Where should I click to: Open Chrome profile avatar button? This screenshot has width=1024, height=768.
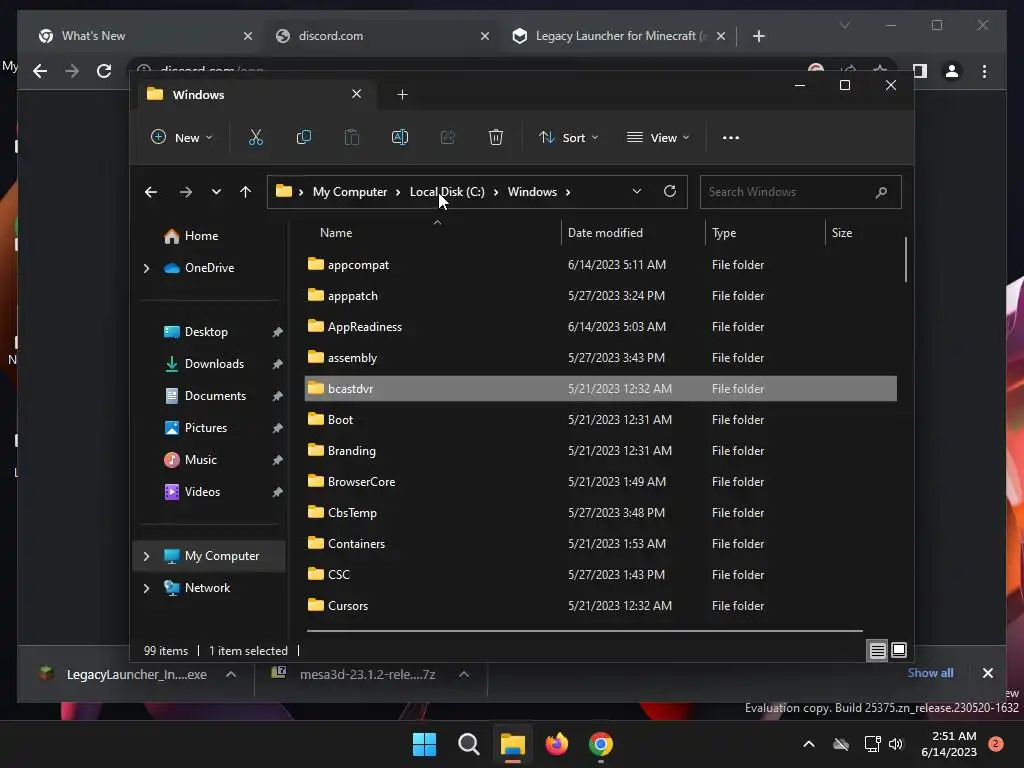click(x=952, y=71)
